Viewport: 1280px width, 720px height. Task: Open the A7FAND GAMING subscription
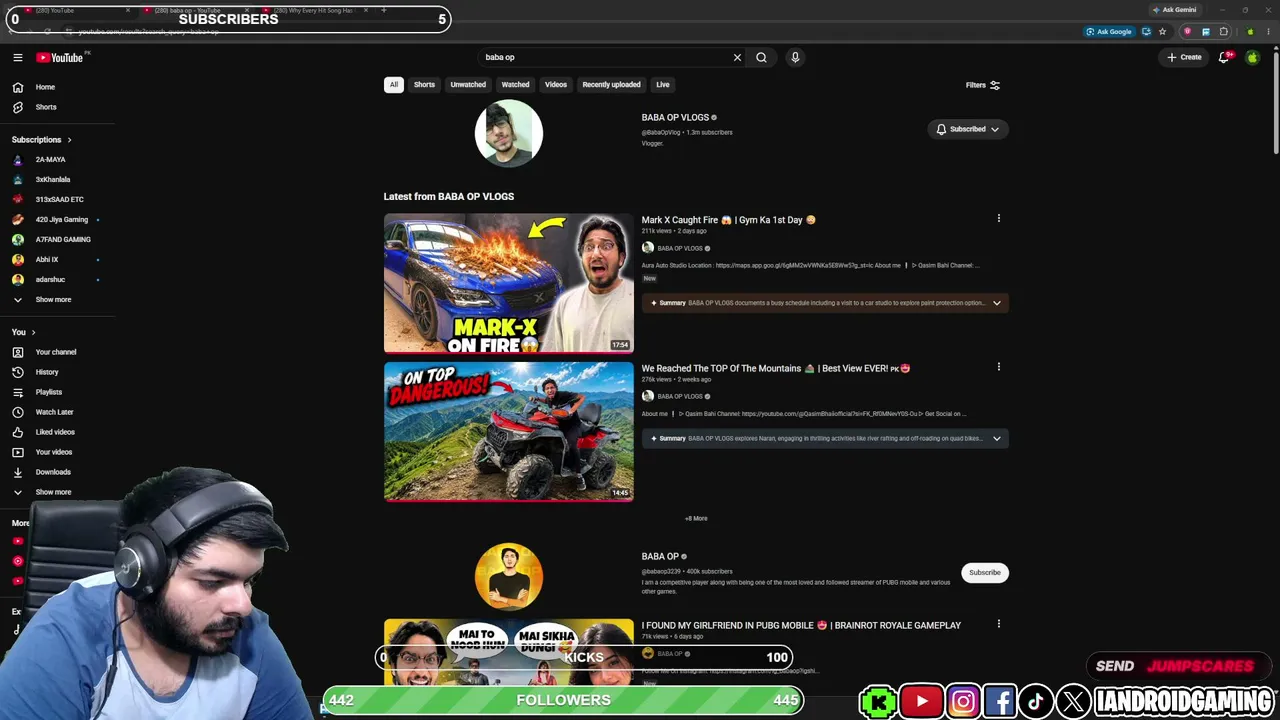pyautogui.click(x=63, y=240)
